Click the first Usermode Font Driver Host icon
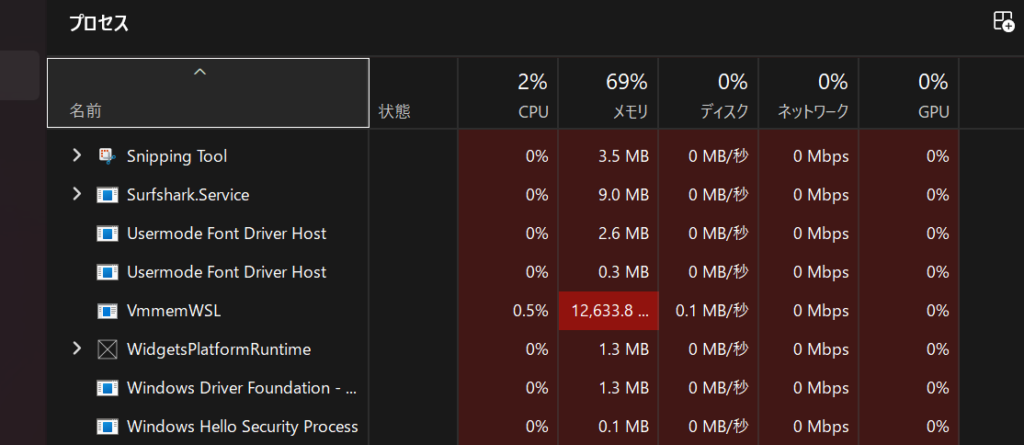1024x445 pixels. [107, 234]
